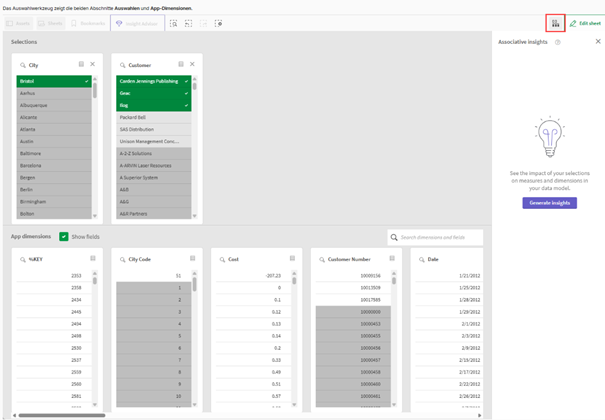Select Albuquerque in City list
The image size is (605, 420).
coord(54,105)
